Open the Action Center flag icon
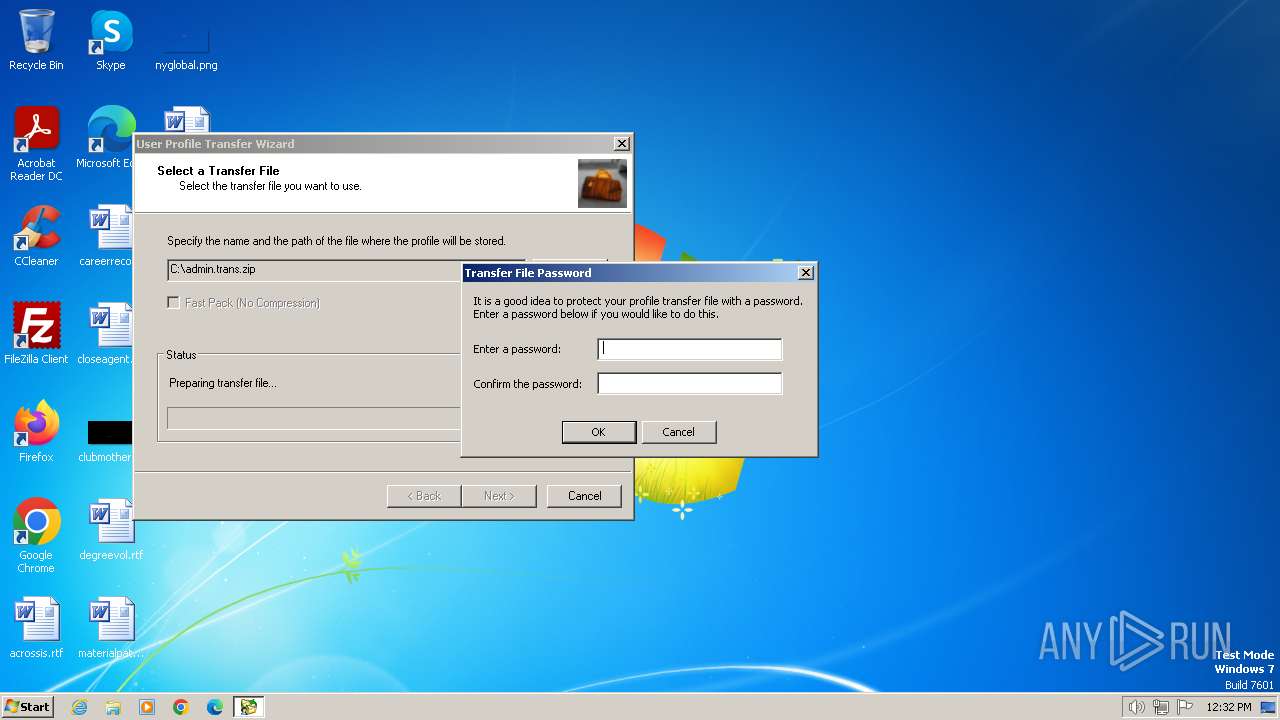1280x720 pixels. coord(1185,707)
